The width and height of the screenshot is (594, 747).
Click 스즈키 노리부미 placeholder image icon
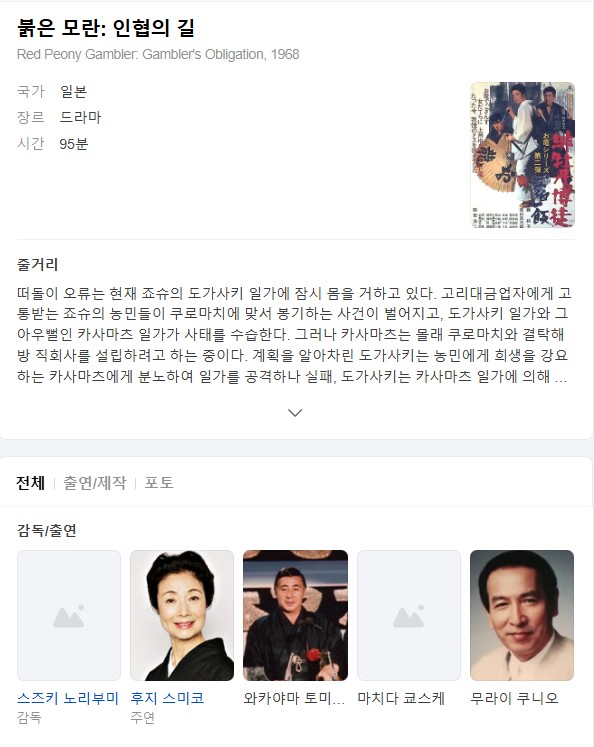69,616
